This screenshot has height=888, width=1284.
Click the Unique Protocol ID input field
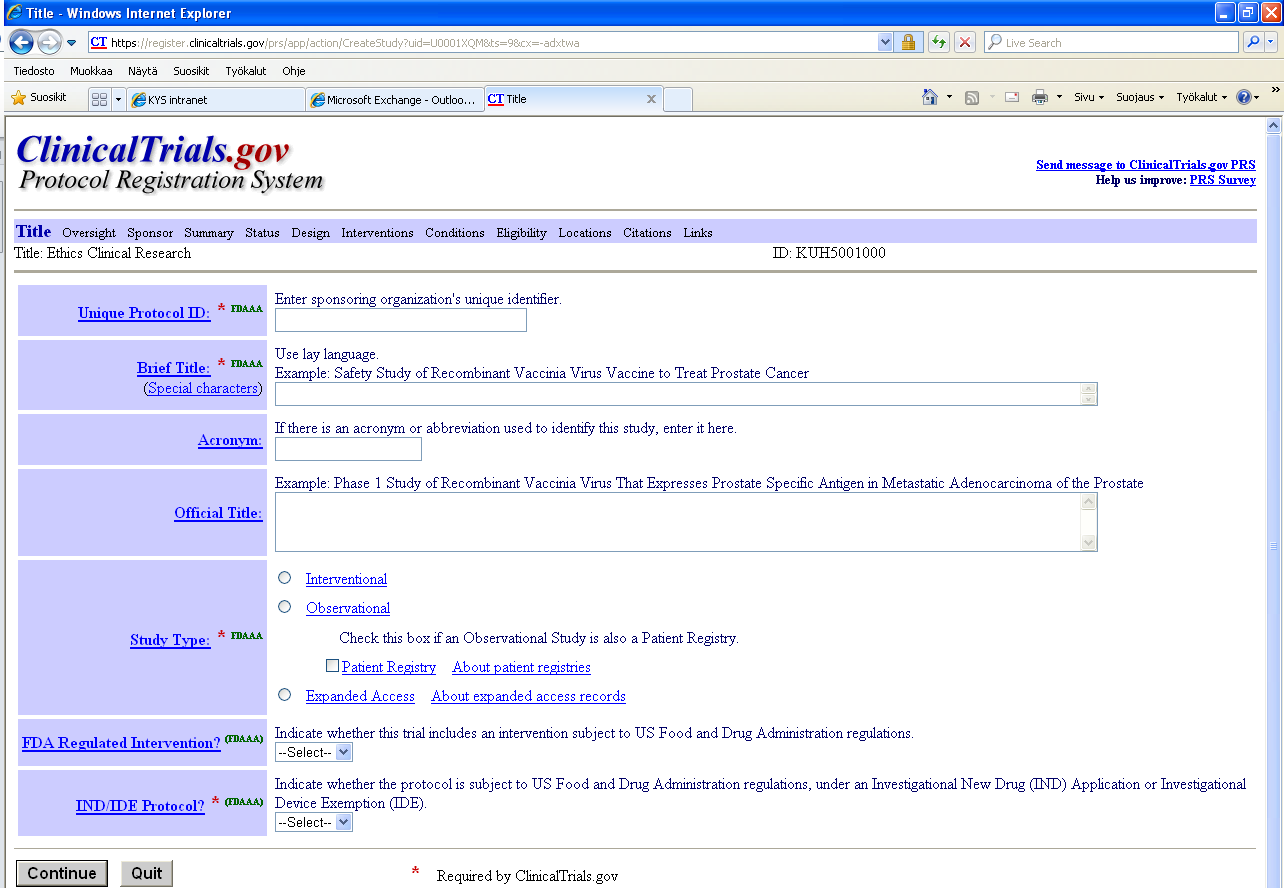coord(400,320)
